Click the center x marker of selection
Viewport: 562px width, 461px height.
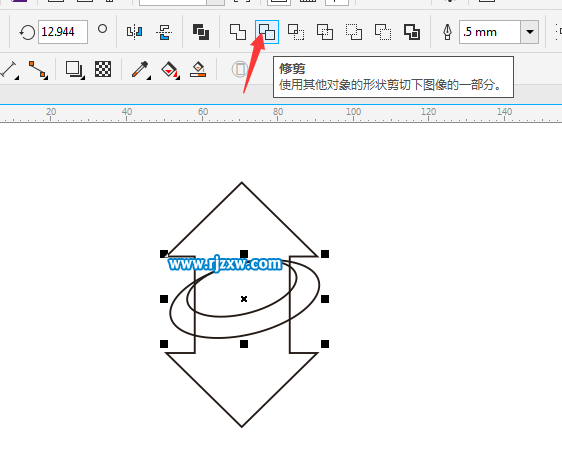coord(244,299)
